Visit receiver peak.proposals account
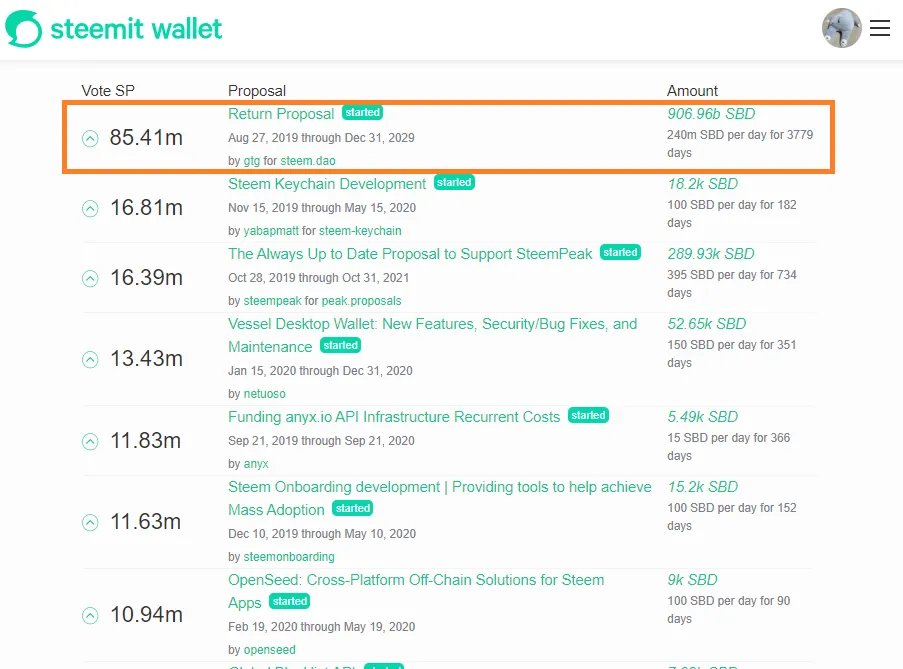This screenshot has width=903, height=669. click(362, 301)
